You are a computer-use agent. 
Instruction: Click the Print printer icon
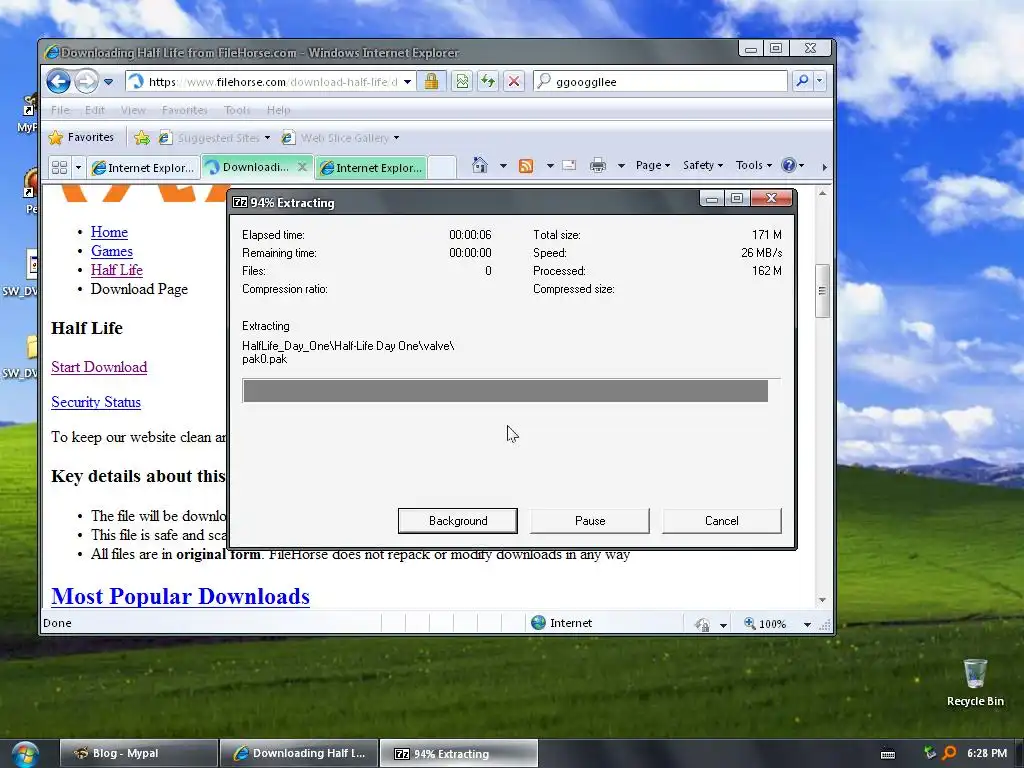pyautogui.click(x=598, y=165)
